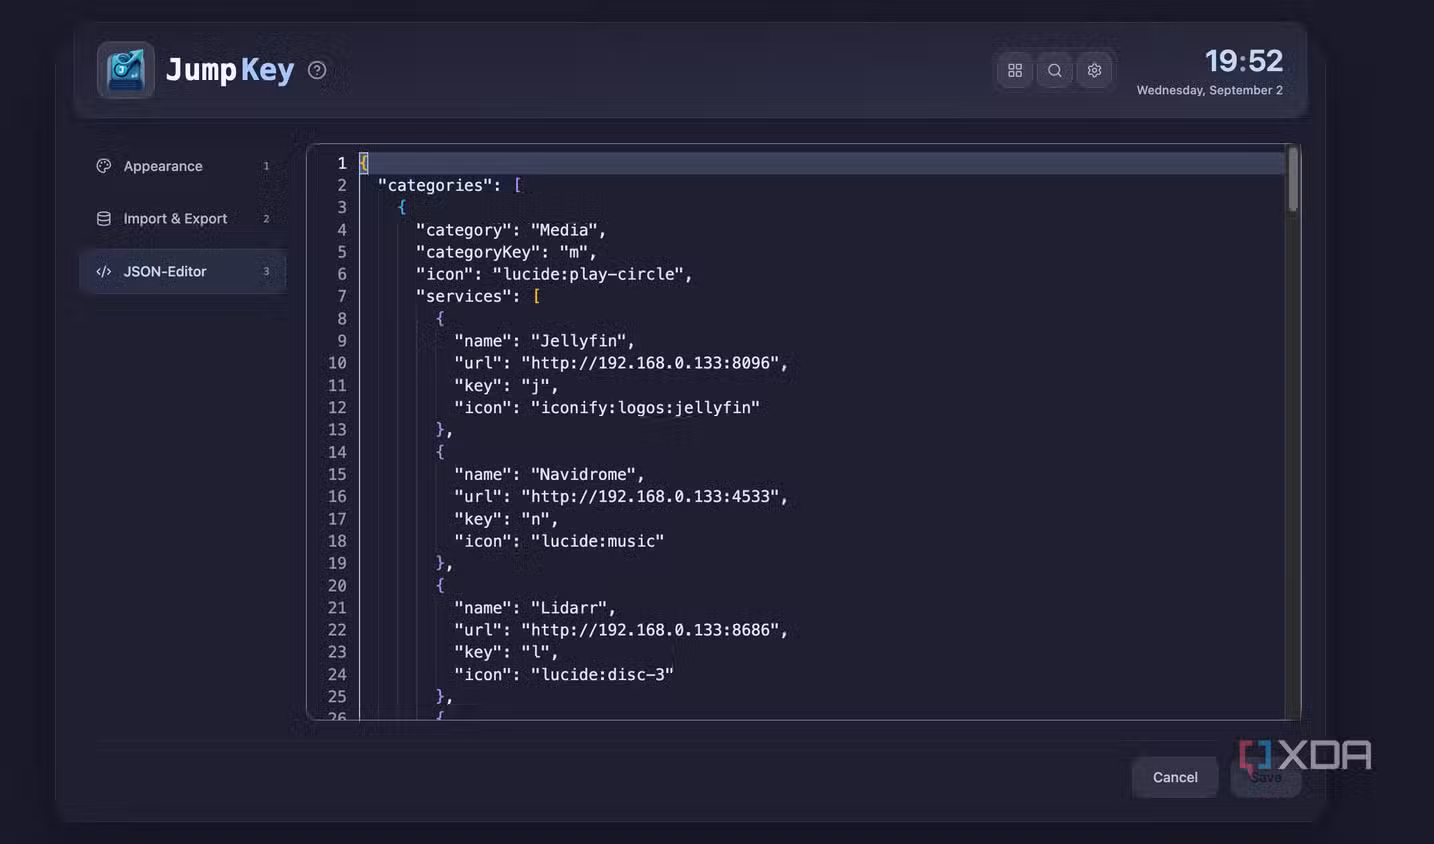Click the "category": "Media" line

tap(511, 230)
